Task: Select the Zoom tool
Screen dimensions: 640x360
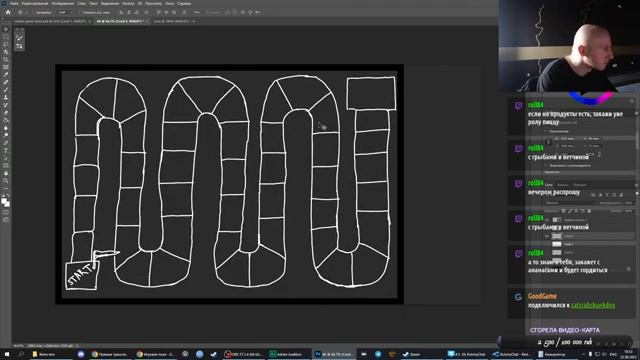Action: click(6, 180)
